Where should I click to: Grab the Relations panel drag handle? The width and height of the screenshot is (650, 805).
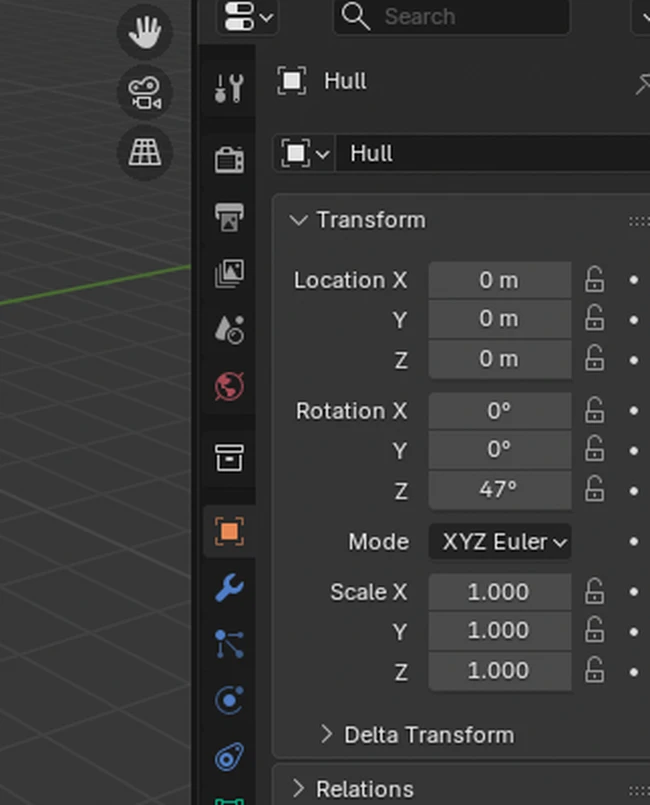(640, 791)
